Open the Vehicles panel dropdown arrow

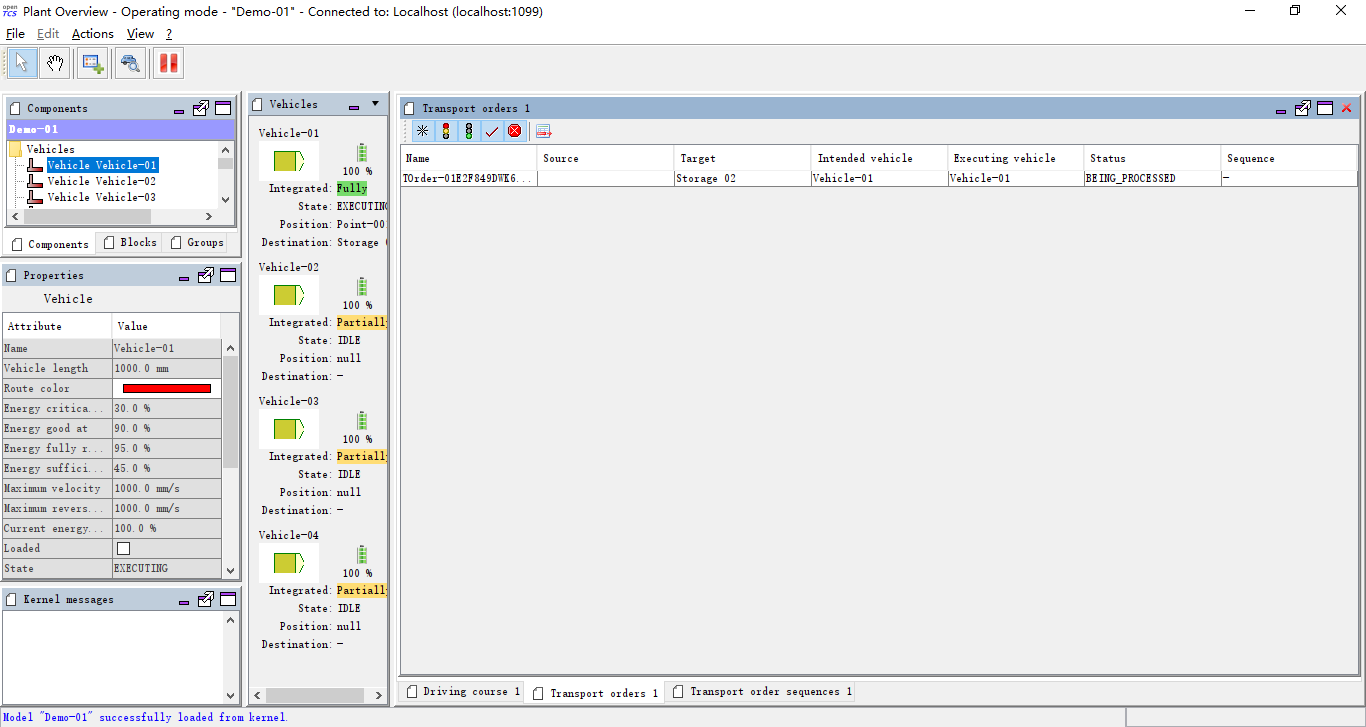point(377,103)
